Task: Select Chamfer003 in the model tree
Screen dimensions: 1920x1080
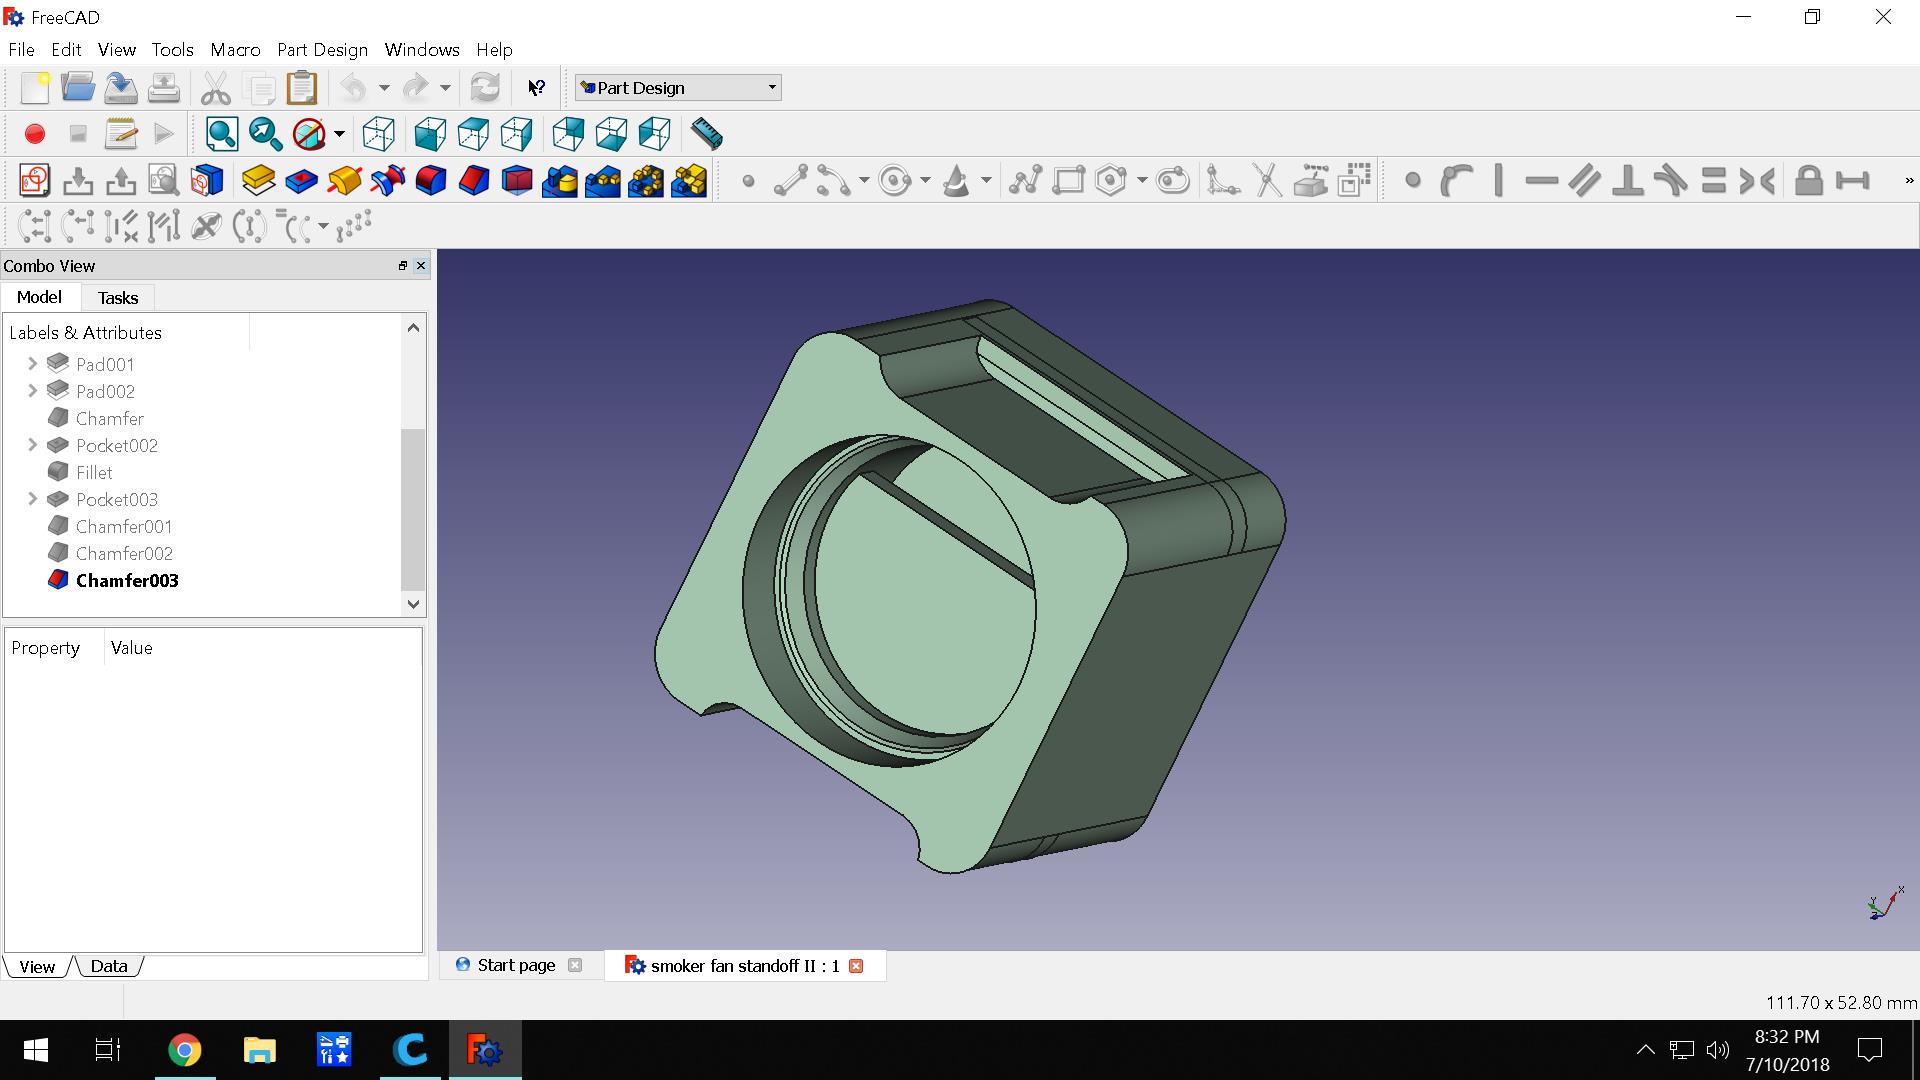Action: 127,581
